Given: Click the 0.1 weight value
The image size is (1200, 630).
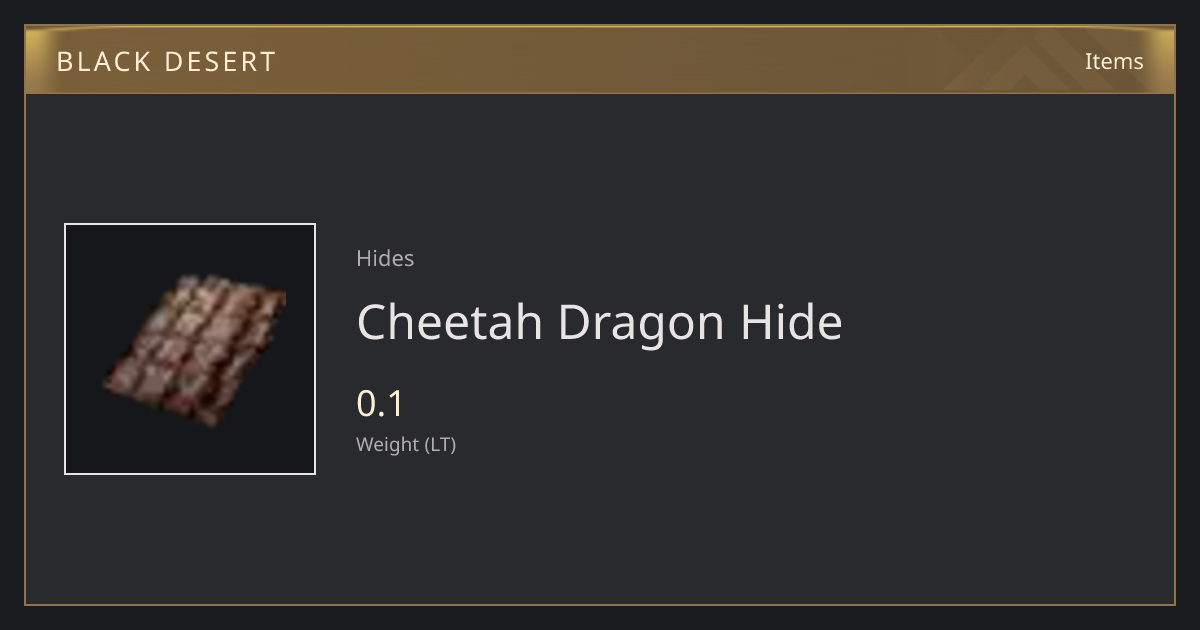Looking at the screenshot, I should point(380,404).
